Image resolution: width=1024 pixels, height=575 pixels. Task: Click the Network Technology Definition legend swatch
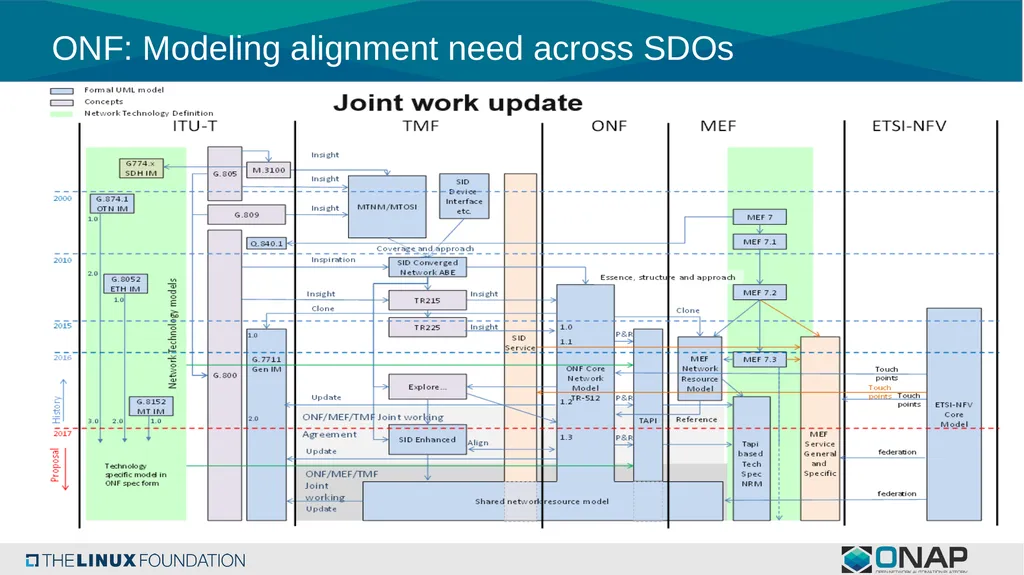pos(62,114)
